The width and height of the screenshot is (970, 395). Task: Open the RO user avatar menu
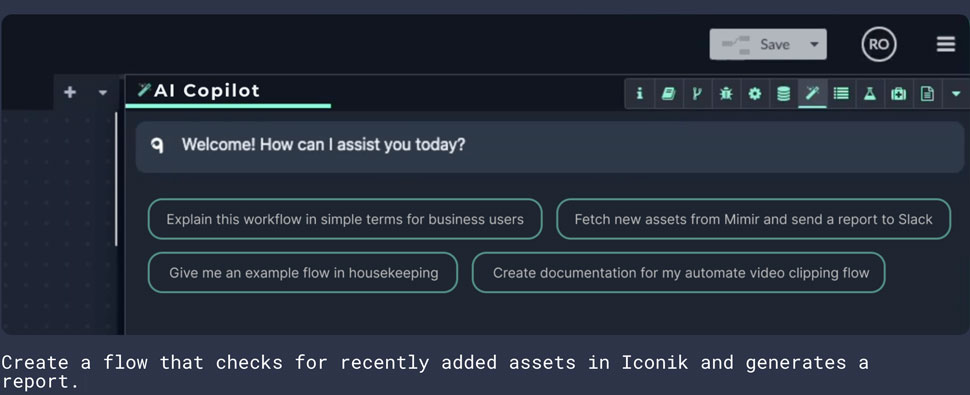click(879, 45)
